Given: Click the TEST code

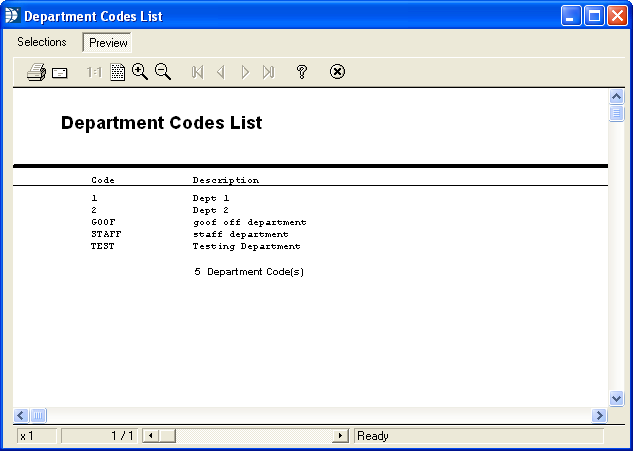Looking at the screenshot, I should [103, 246].
